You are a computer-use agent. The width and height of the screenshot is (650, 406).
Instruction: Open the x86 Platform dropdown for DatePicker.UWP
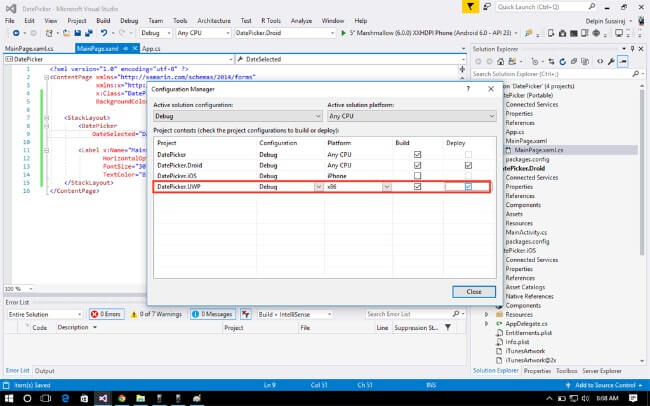point(386,187)
